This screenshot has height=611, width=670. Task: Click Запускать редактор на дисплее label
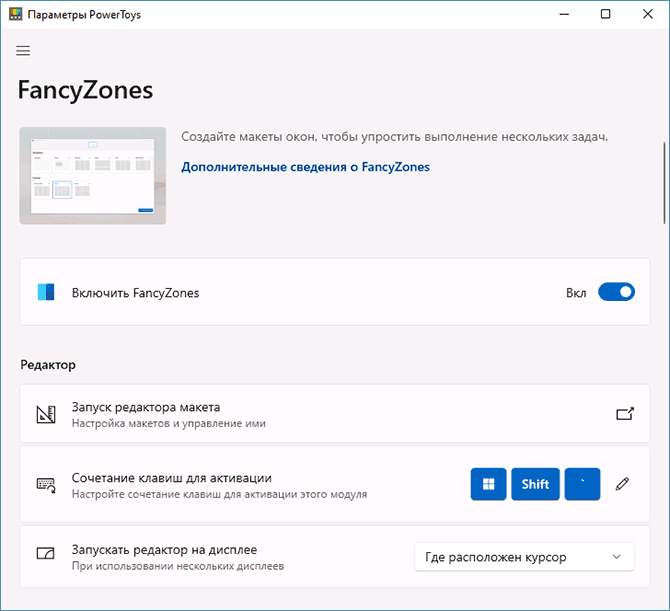point(165,549)
